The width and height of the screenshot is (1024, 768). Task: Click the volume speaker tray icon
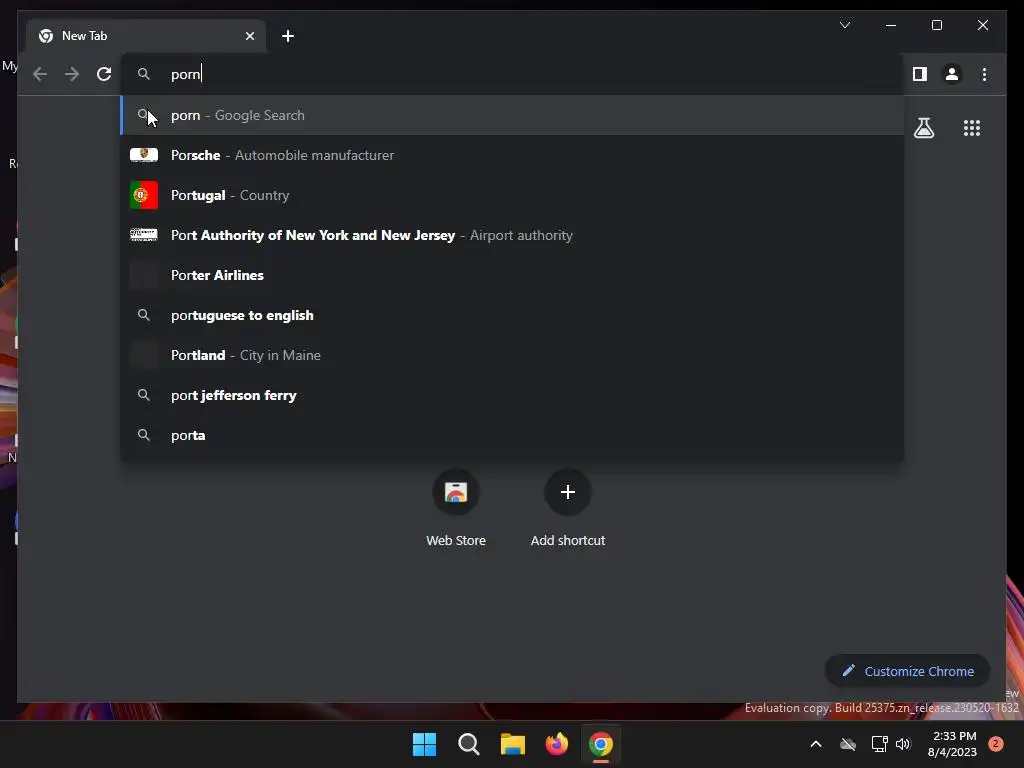tap(903, 744)
